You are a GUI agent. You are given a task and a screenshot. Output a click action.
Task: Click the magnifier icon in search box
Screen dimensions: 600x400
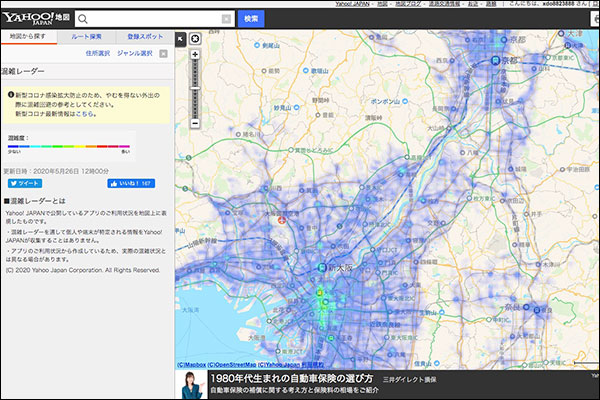pyautogui.click(x=83, y=19)
